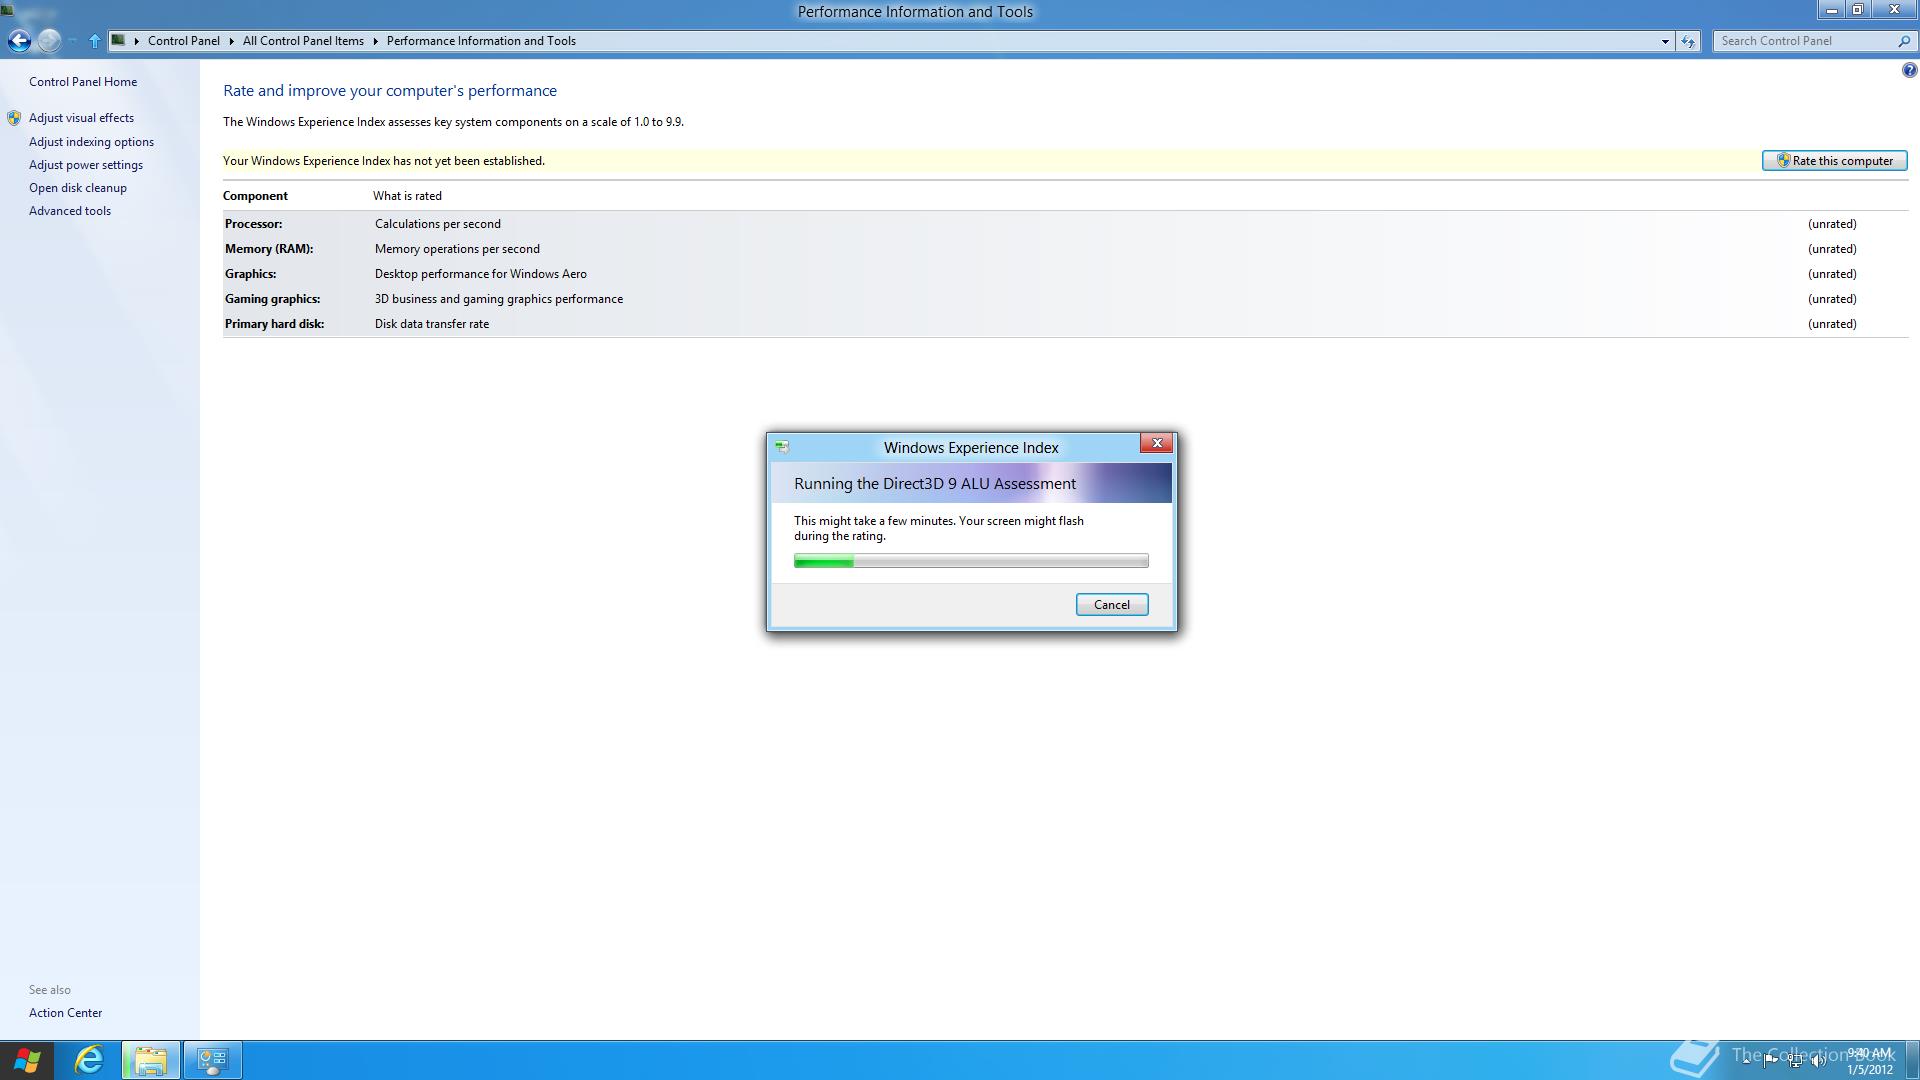Go up one level with Up arrow
Image resolution: width=1920 pixels, height=1080 pixels.
click(95, 41)
